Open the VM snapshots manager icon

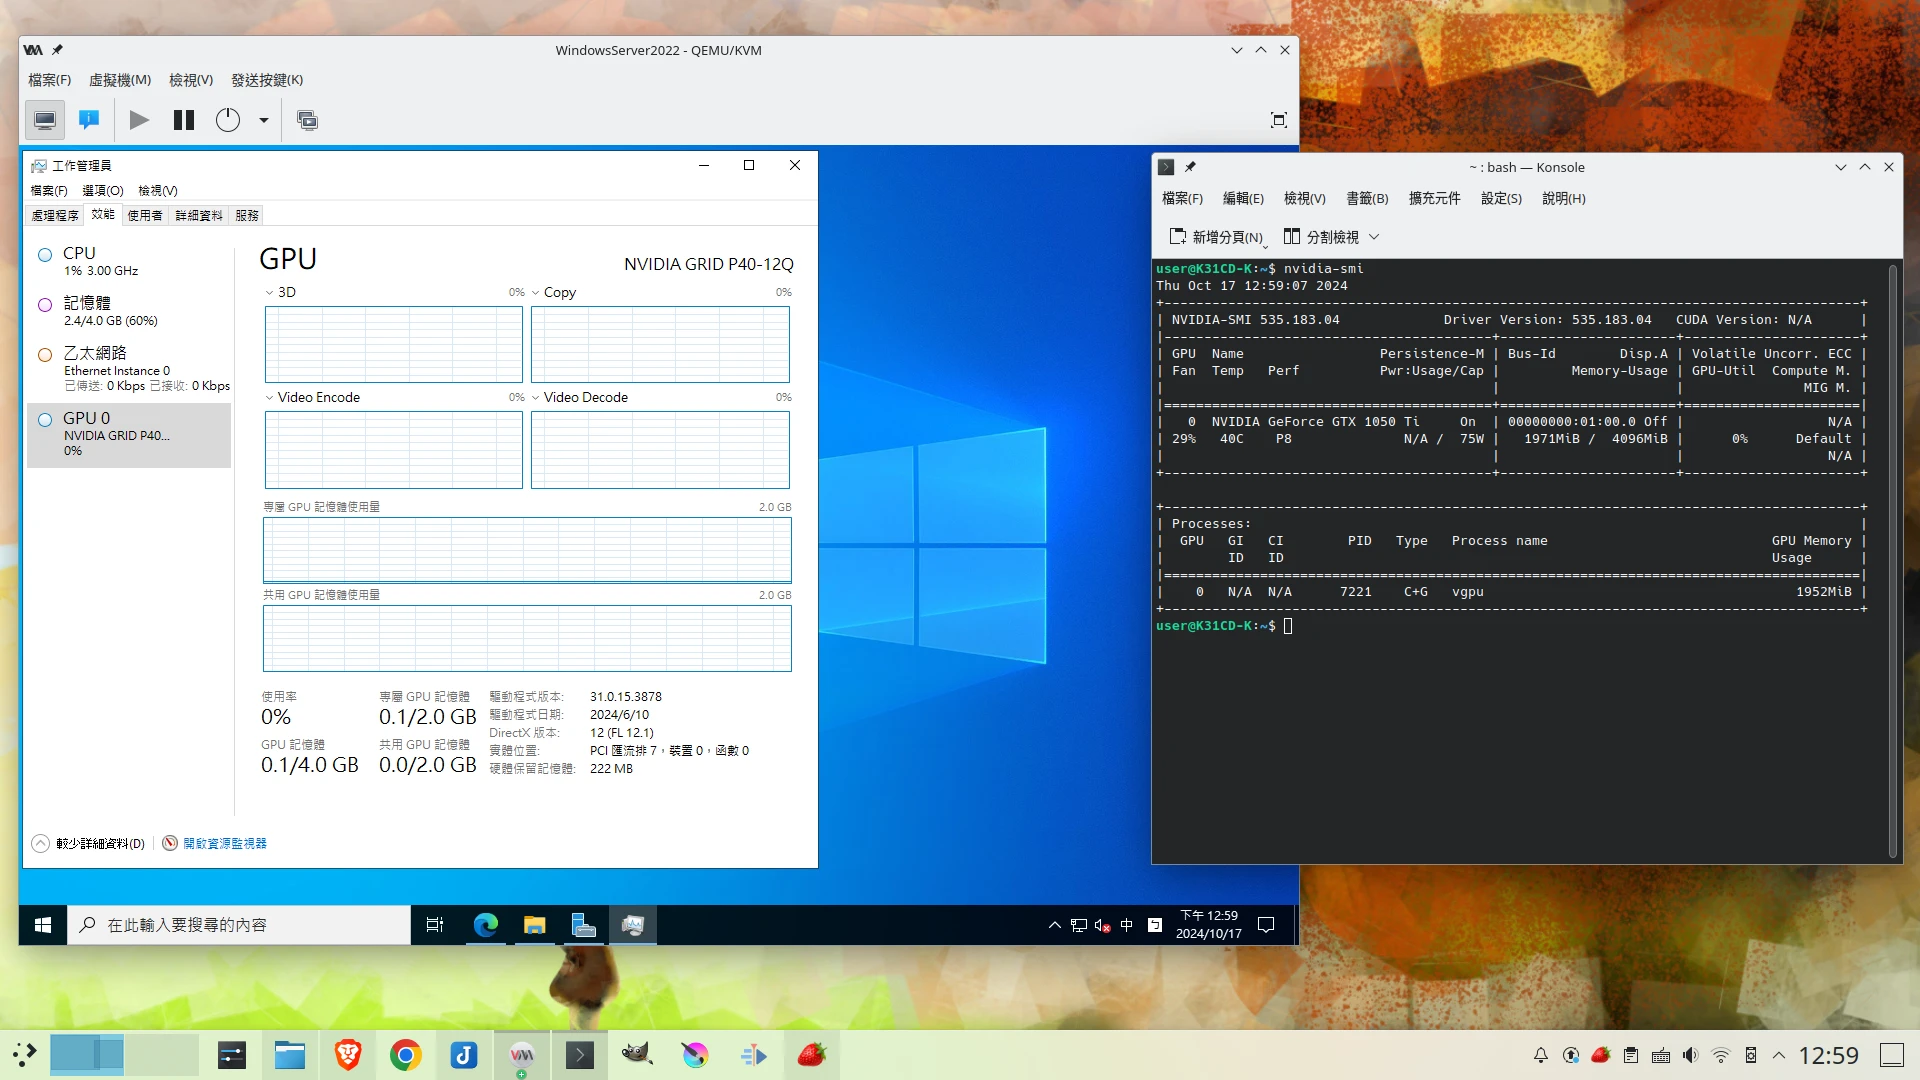click(x=307, y=120)
